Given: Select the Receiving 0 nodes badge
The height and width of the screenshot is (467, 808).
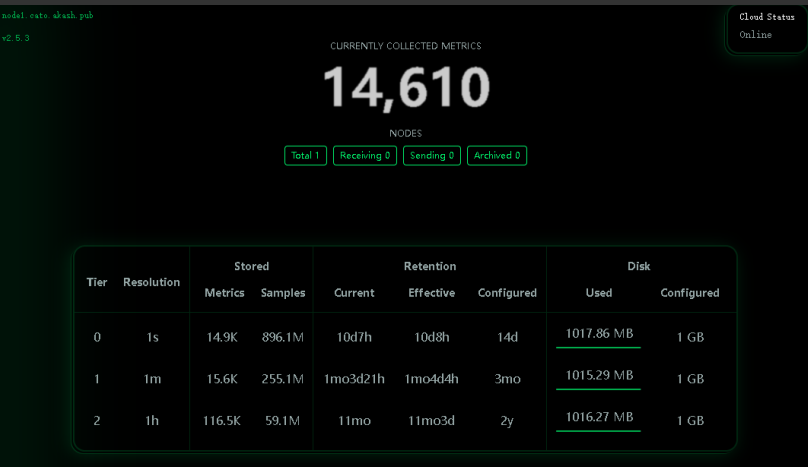Looking at the screenshot, I should 365,156.
